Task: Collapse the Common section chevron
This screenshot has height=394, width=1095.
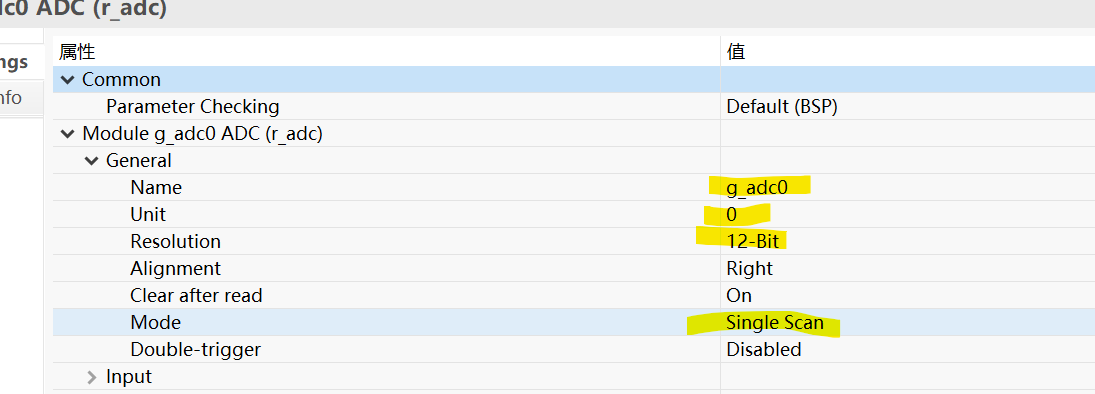Action: (x=67, y=80)
